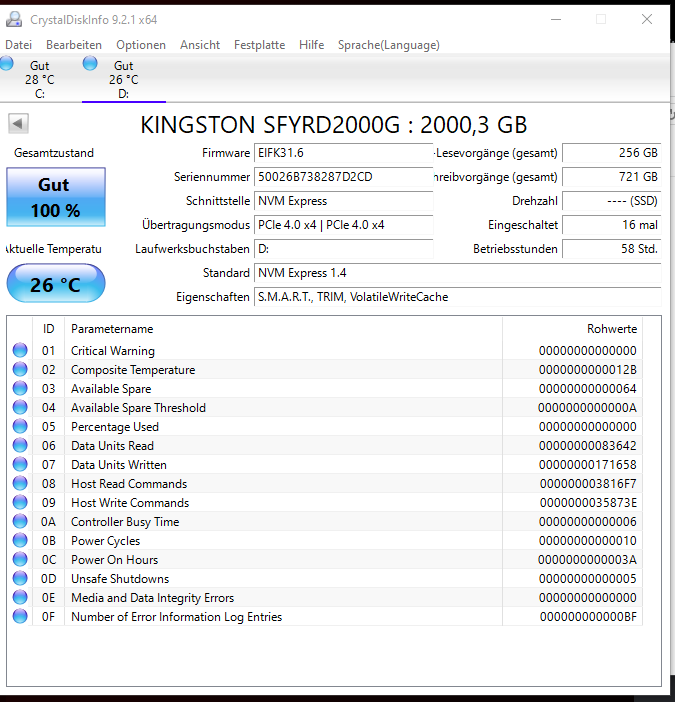Screen dimensions: 675x702
Task: Open the Bearbeiten menu
Action: (x=74, y=45)
